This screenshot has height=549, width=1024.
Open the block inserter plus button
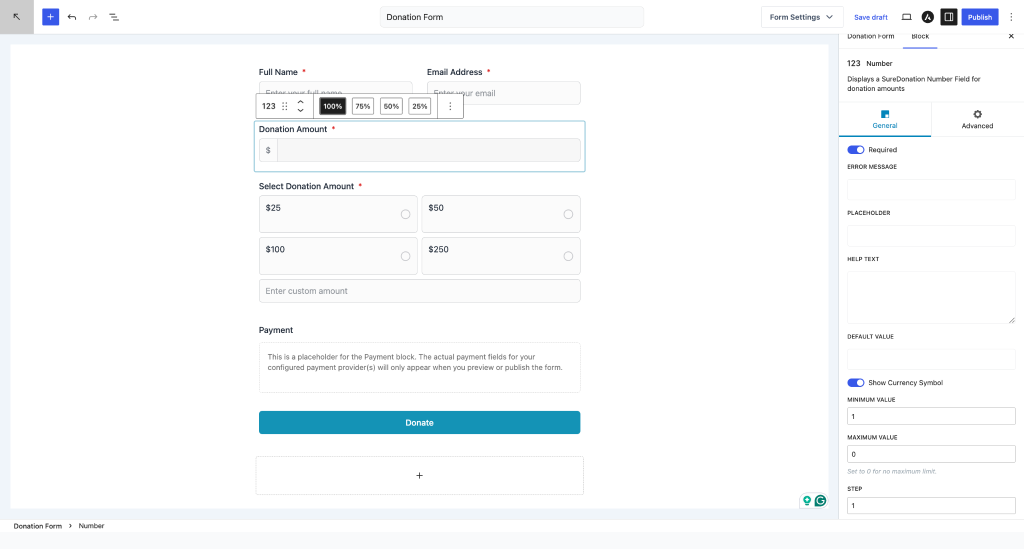[x=50, y=17]
